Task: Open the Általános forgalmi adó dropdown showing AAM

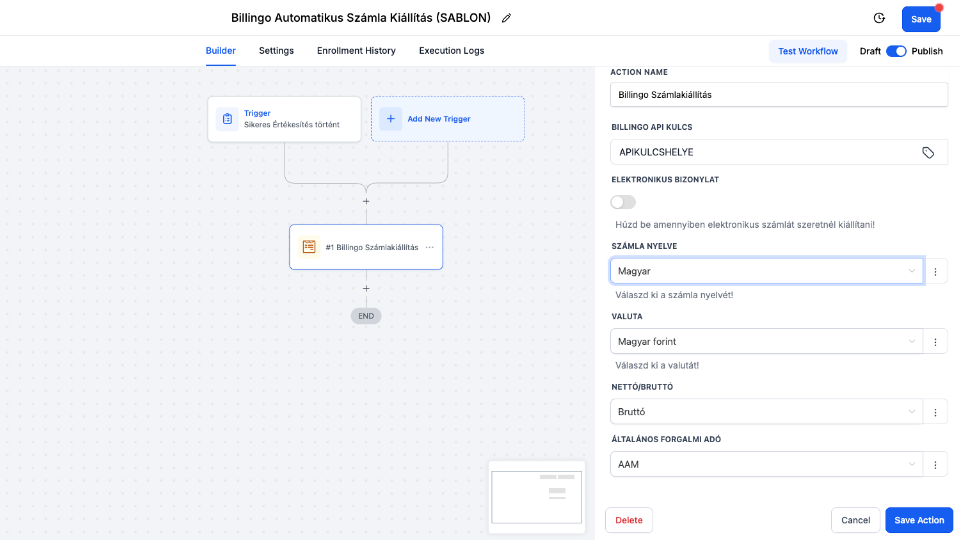Action: (x=767, y=465)
